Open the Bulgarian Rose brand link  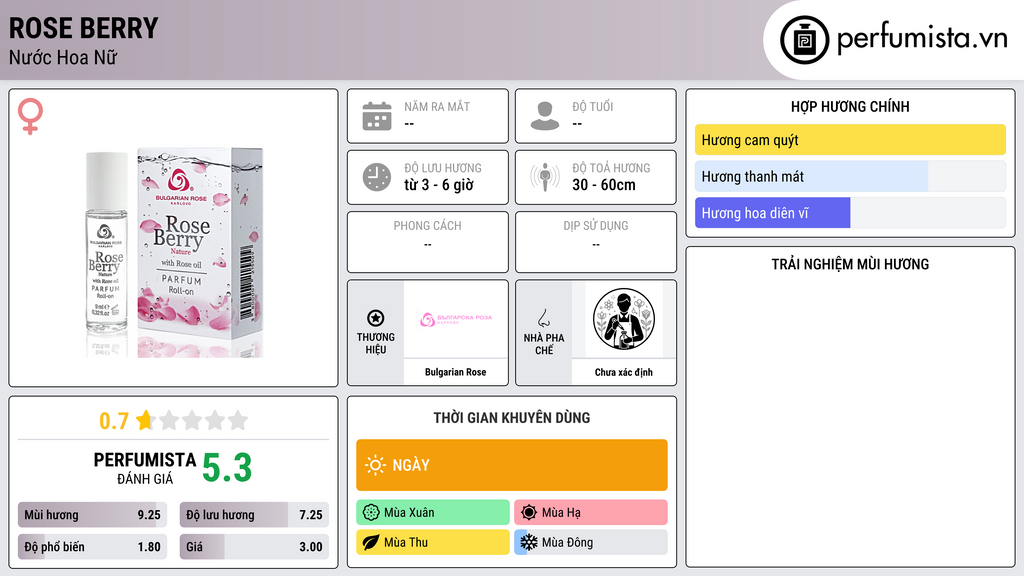coord(456,372)
